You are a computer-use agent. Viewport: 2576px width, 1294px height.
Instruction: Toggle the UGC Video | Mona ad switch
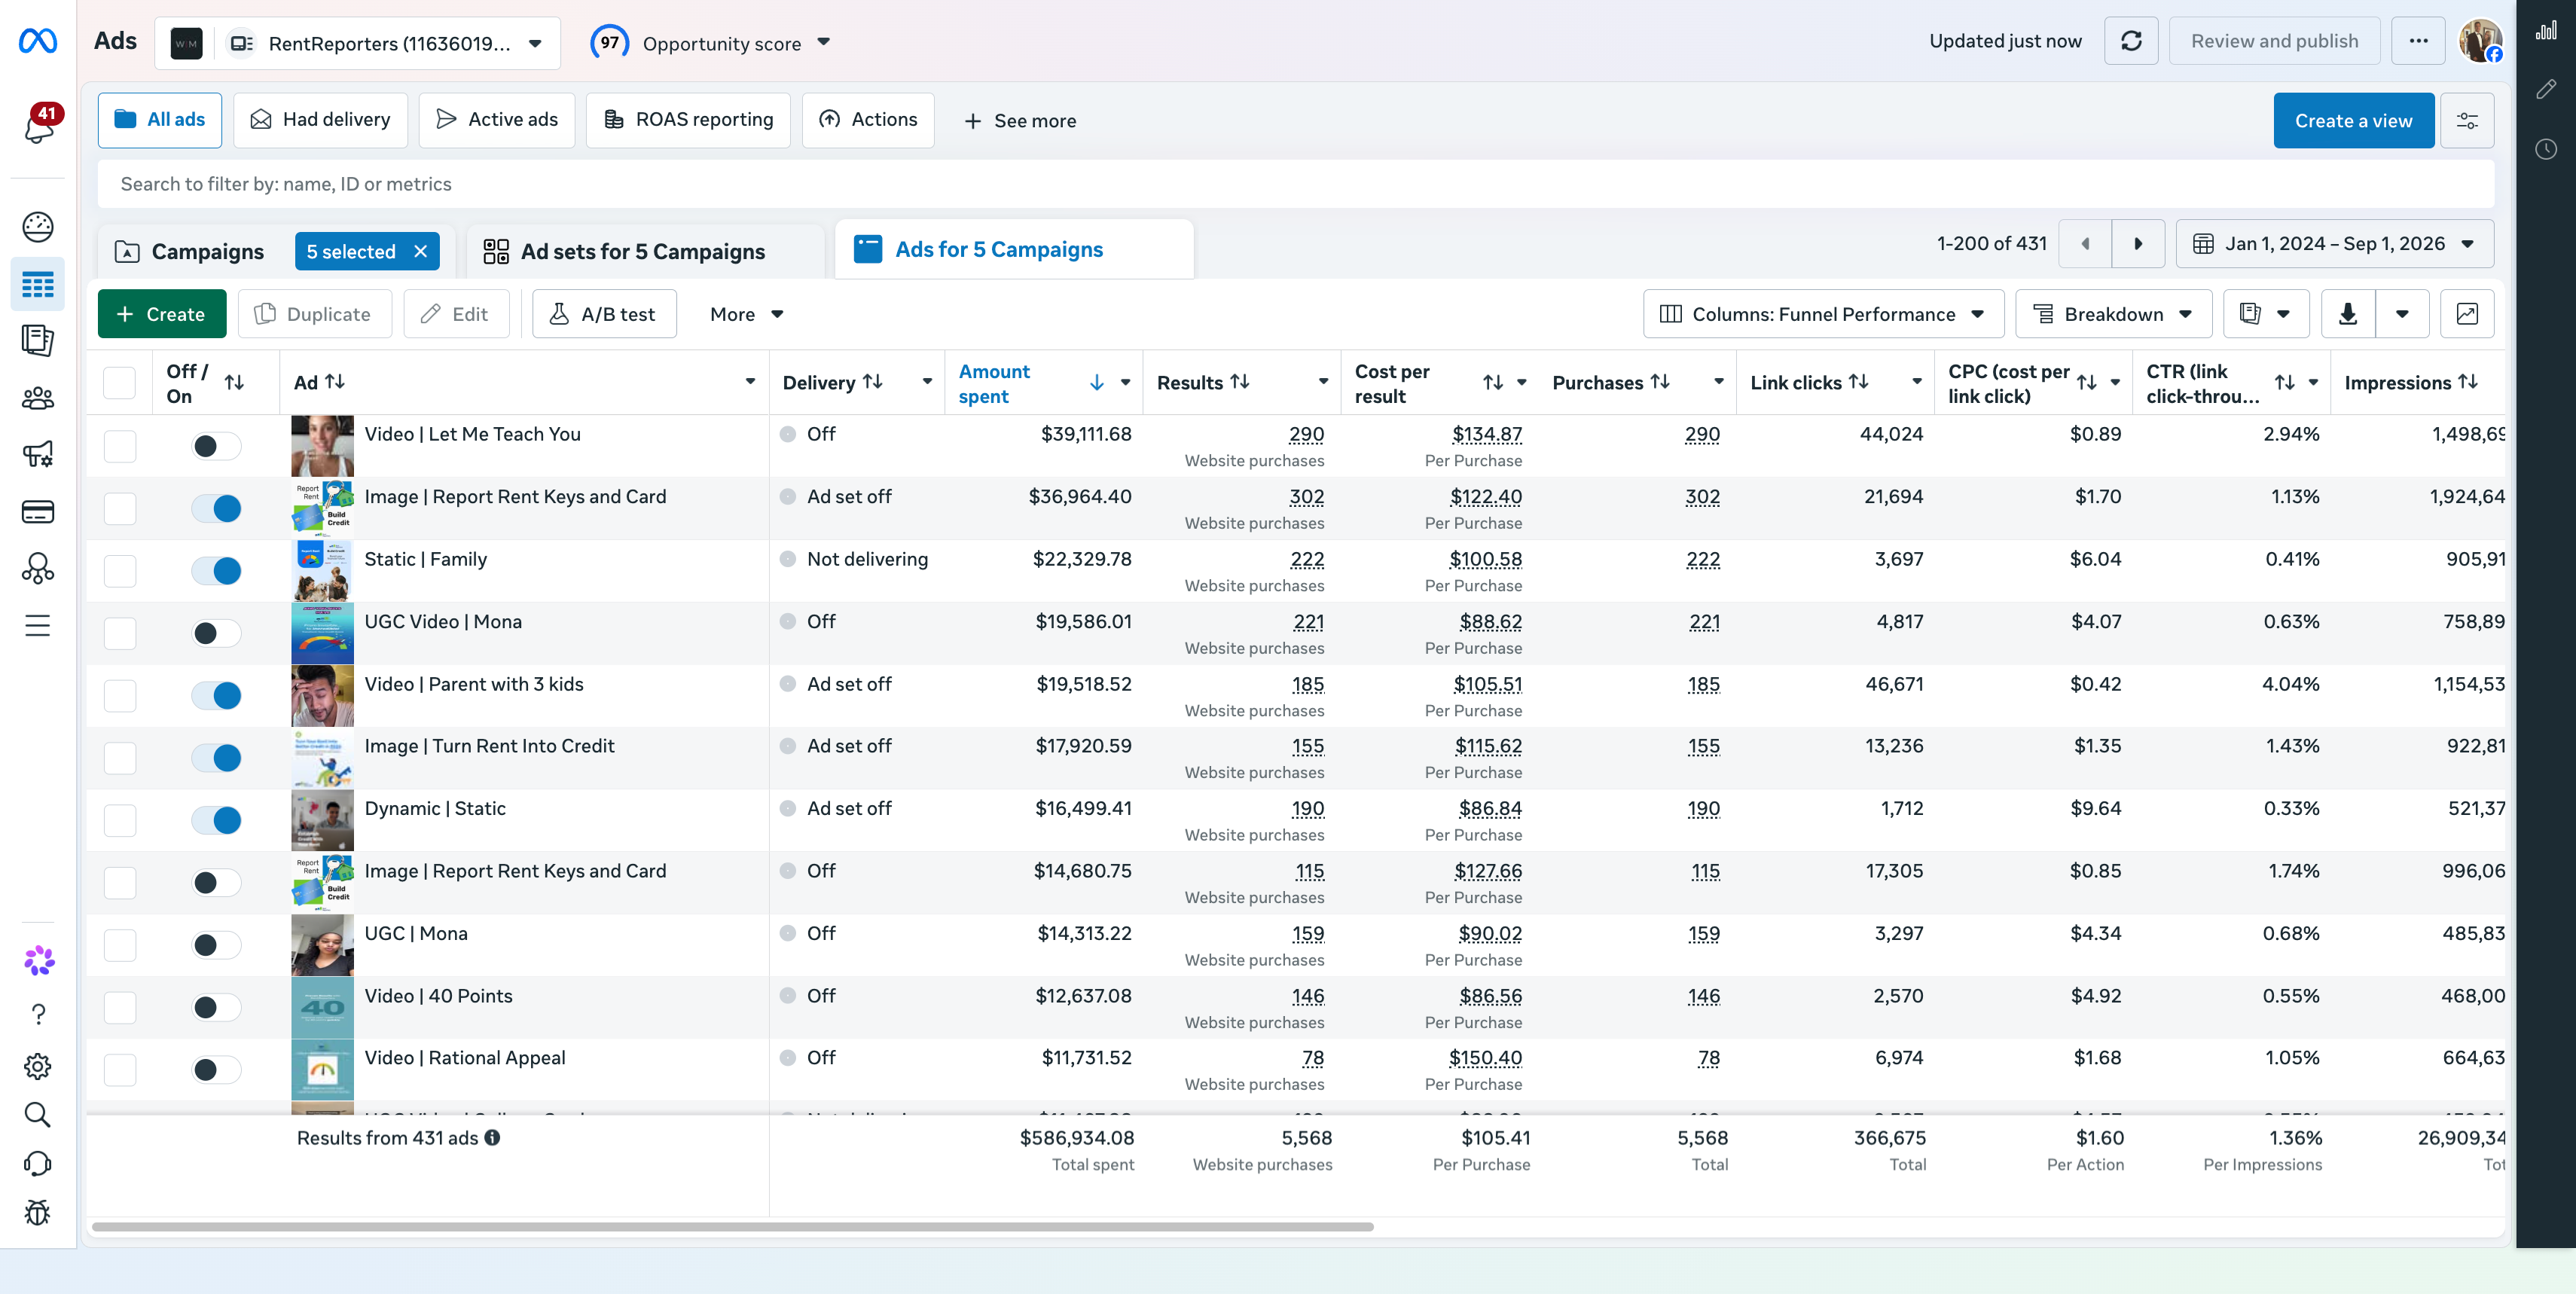click(216, 633)
